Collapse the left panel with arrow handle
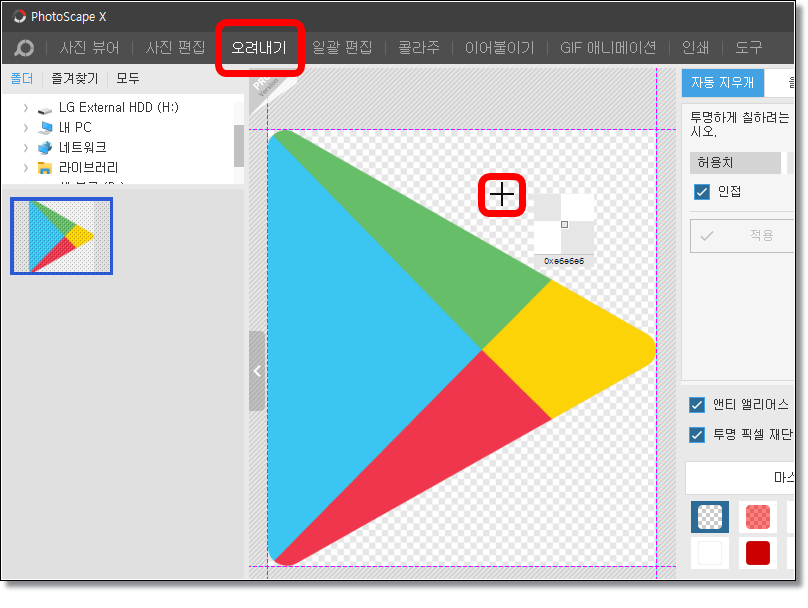Screen dimensions: 808x608 pos(257,371)
